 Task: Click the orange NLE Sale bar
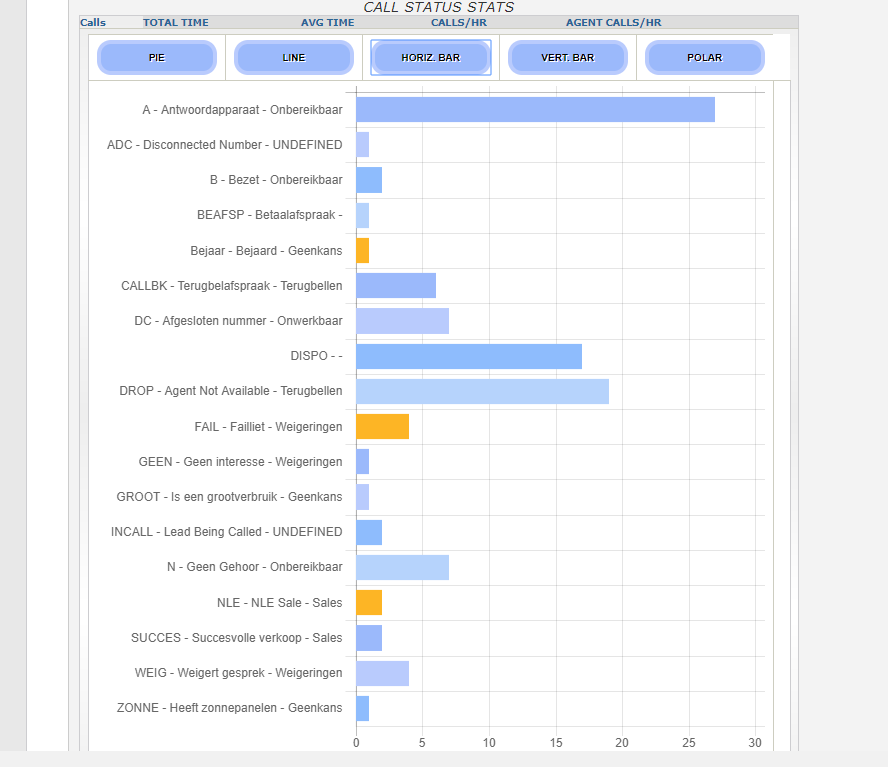[x=369, y=602]
